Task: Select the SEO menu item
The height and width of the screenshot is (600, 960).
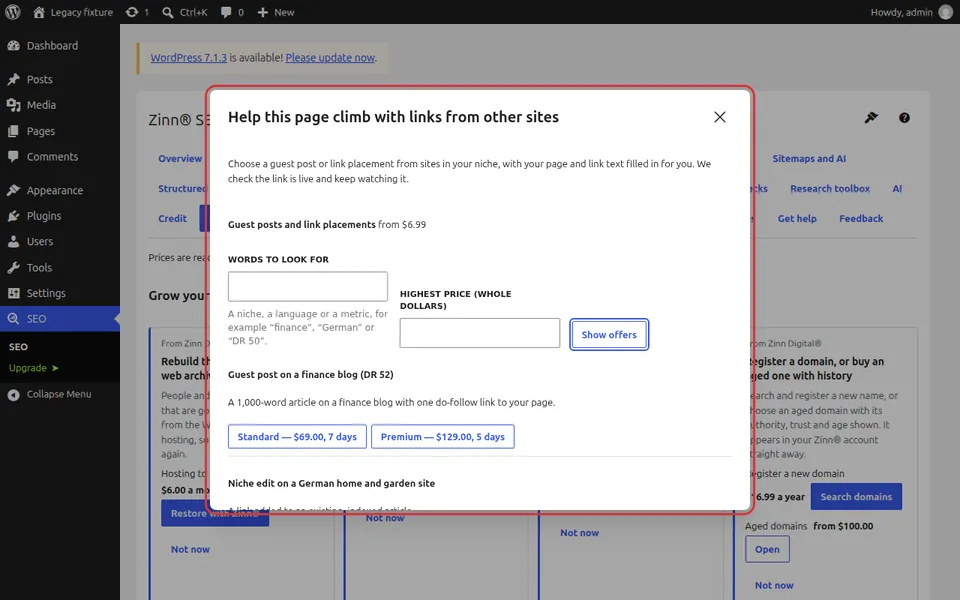Action: [60, 319]
